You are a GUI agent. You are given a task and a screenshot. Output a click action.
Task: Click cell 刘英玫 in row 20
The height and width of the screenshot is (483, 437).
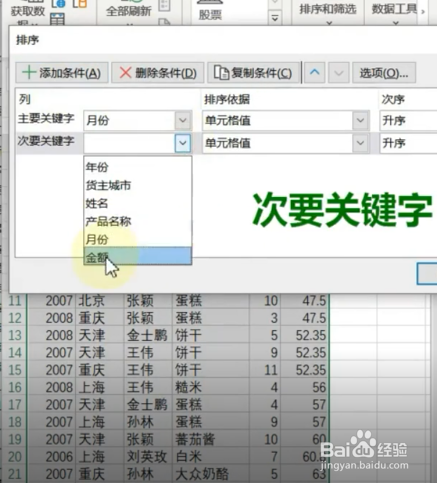[148, 457]
